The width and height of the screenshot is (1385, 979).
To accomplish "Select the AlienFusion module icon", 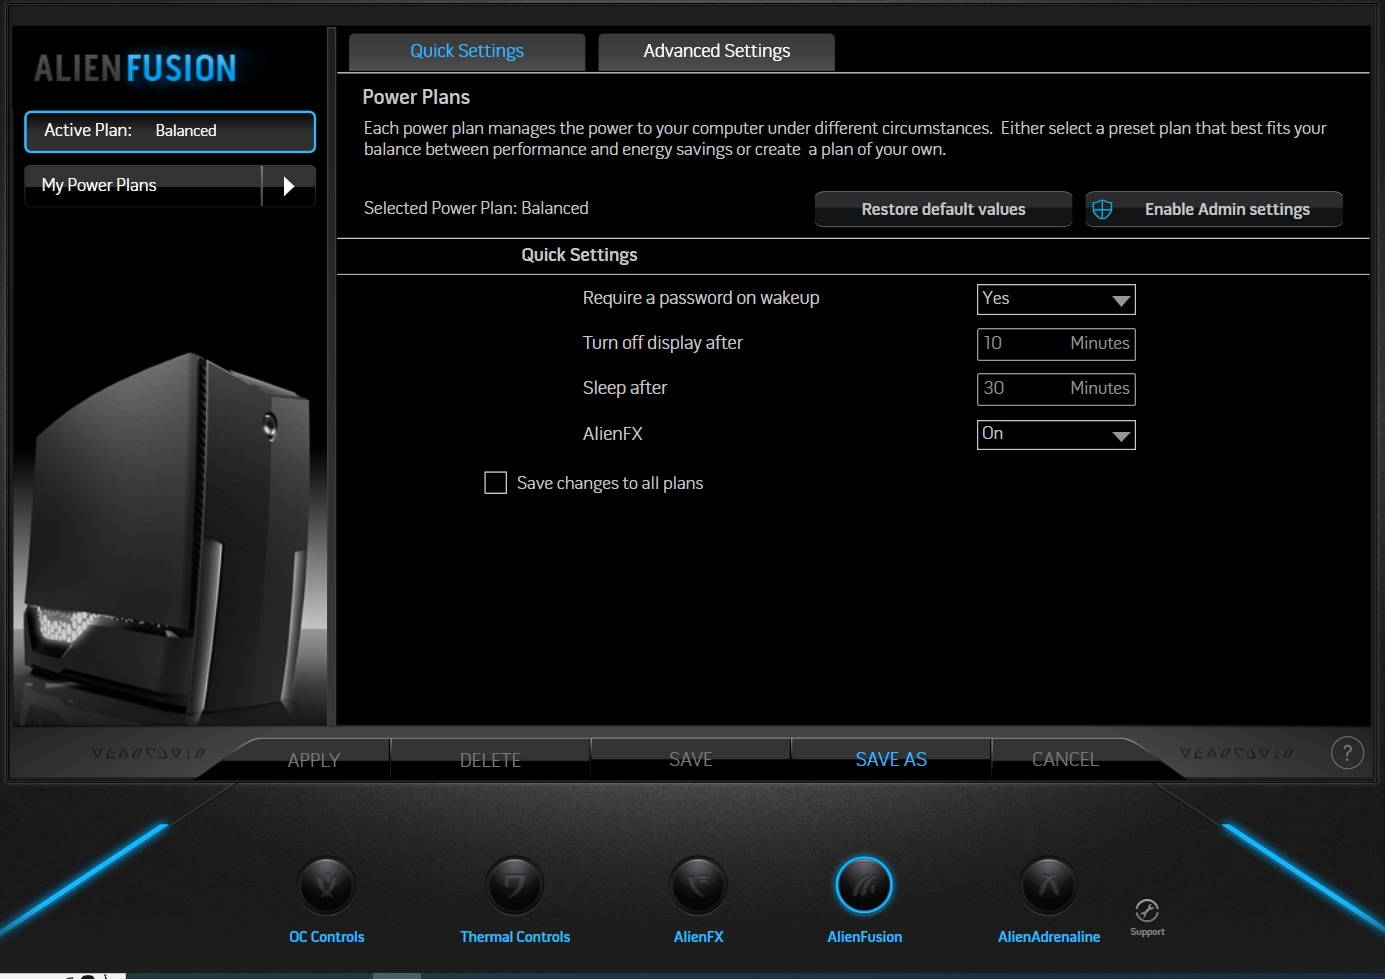I will pos(864,885).
